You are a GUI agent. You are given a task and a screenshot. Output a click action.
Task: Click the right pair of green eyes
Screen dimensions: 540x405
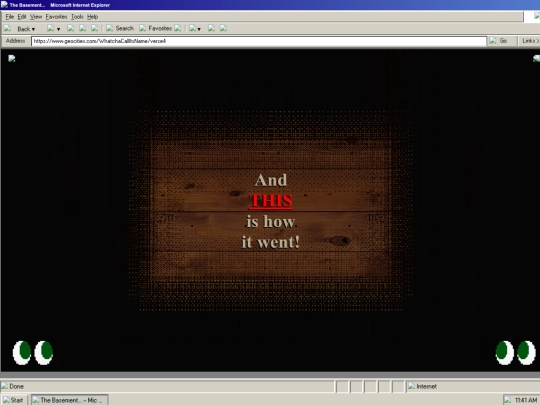(x=516, y=353)
